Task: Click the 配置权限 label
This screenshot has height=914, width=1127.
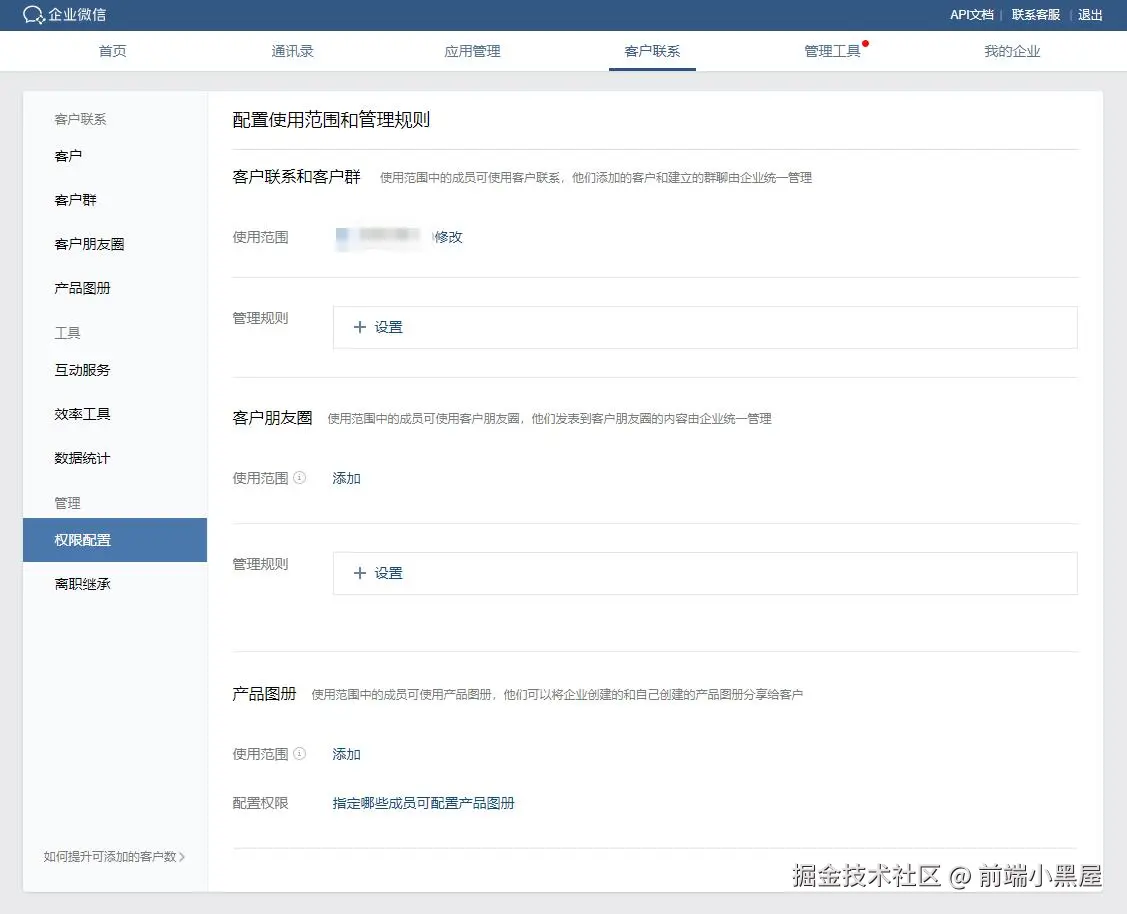Action: 260,803
